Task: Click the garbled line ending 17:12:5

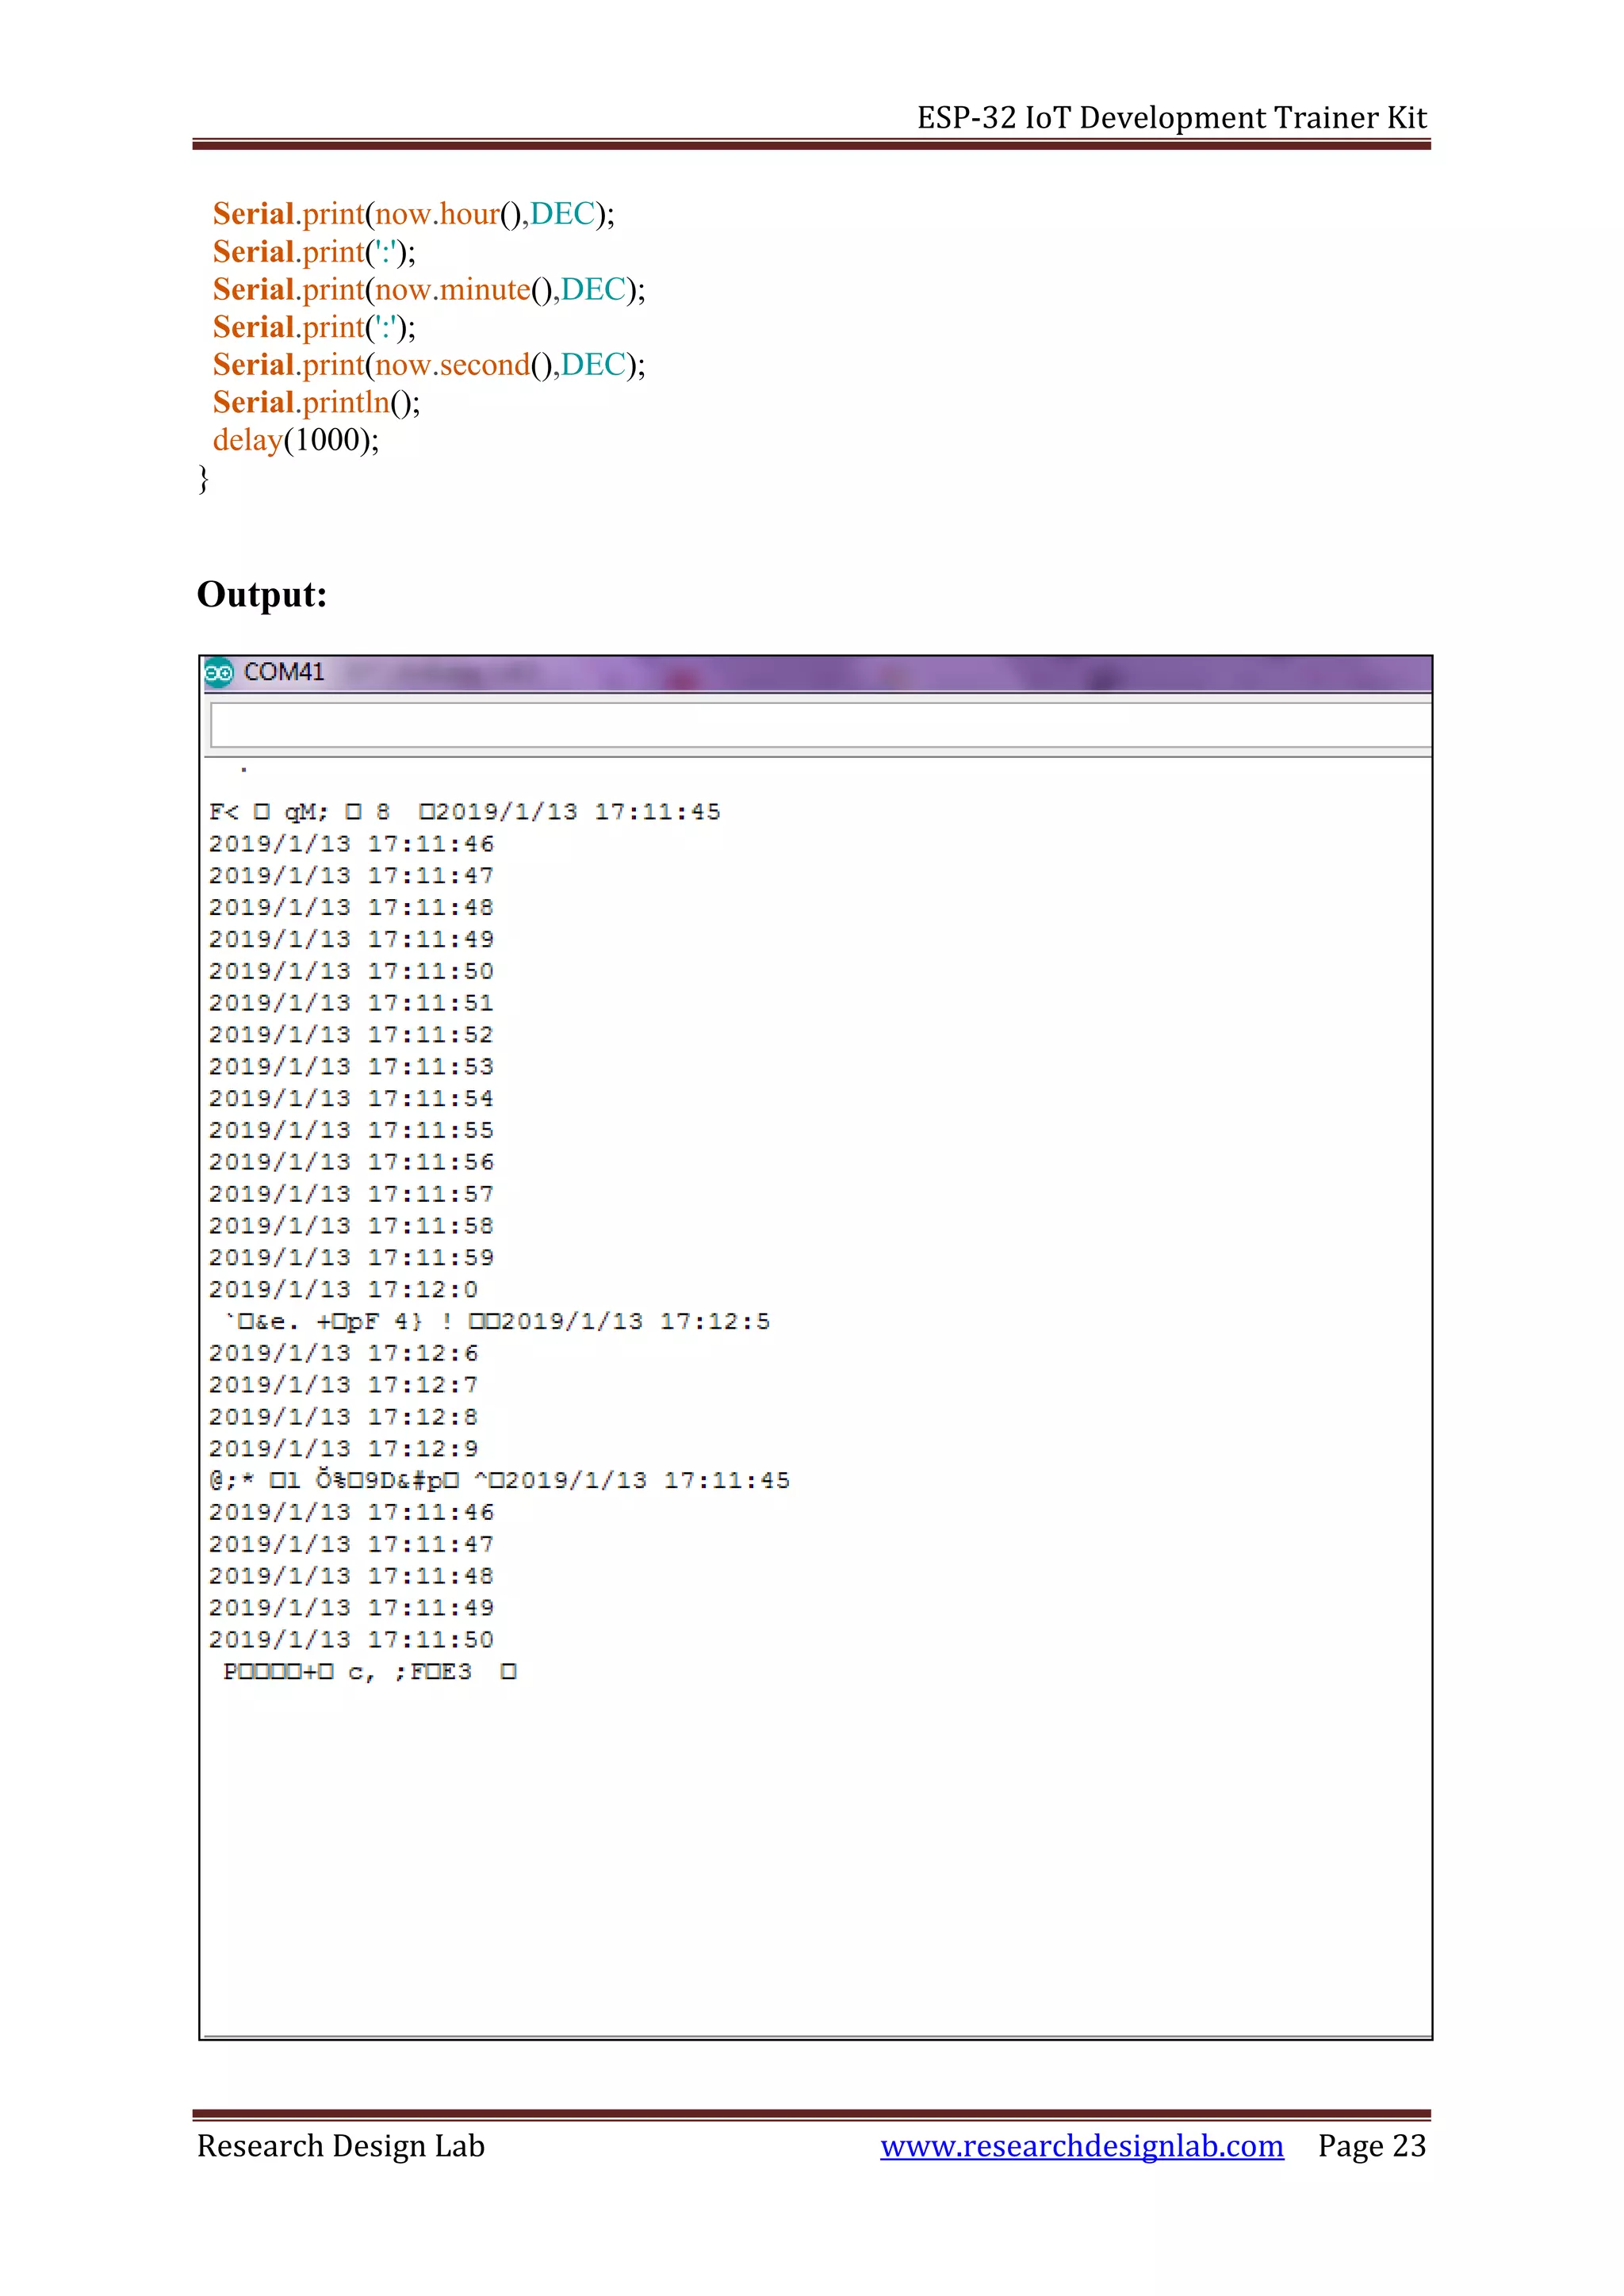Action: coord(497,1322)
